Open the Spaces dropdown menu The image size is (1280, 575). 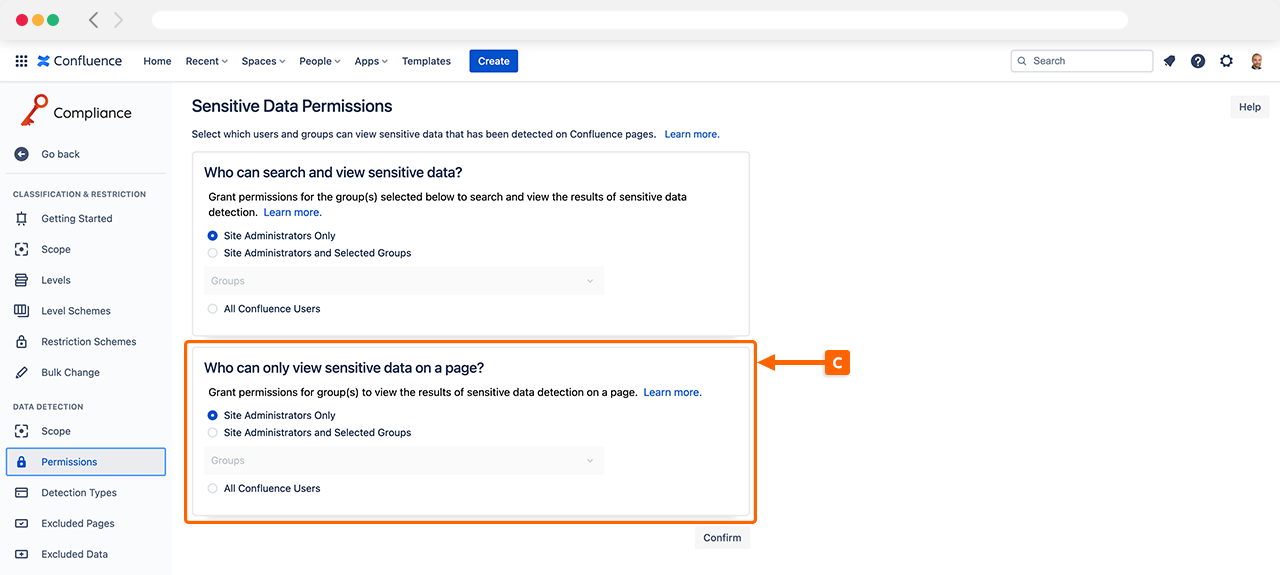pos(263,61)
